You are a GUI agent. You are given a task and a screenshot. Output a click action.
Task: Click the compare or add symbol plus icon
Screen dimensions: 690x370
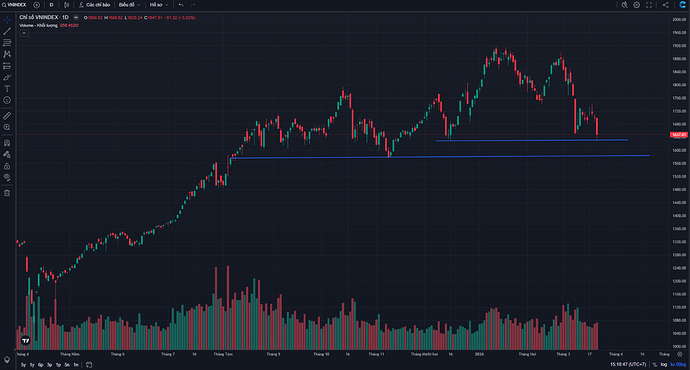37,5
